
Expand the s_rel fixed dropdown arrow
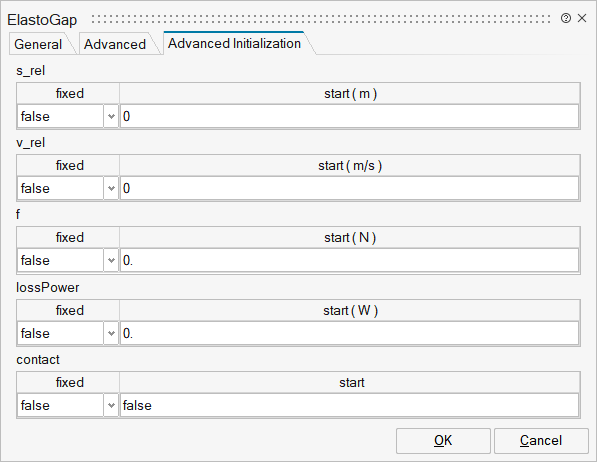111,117
